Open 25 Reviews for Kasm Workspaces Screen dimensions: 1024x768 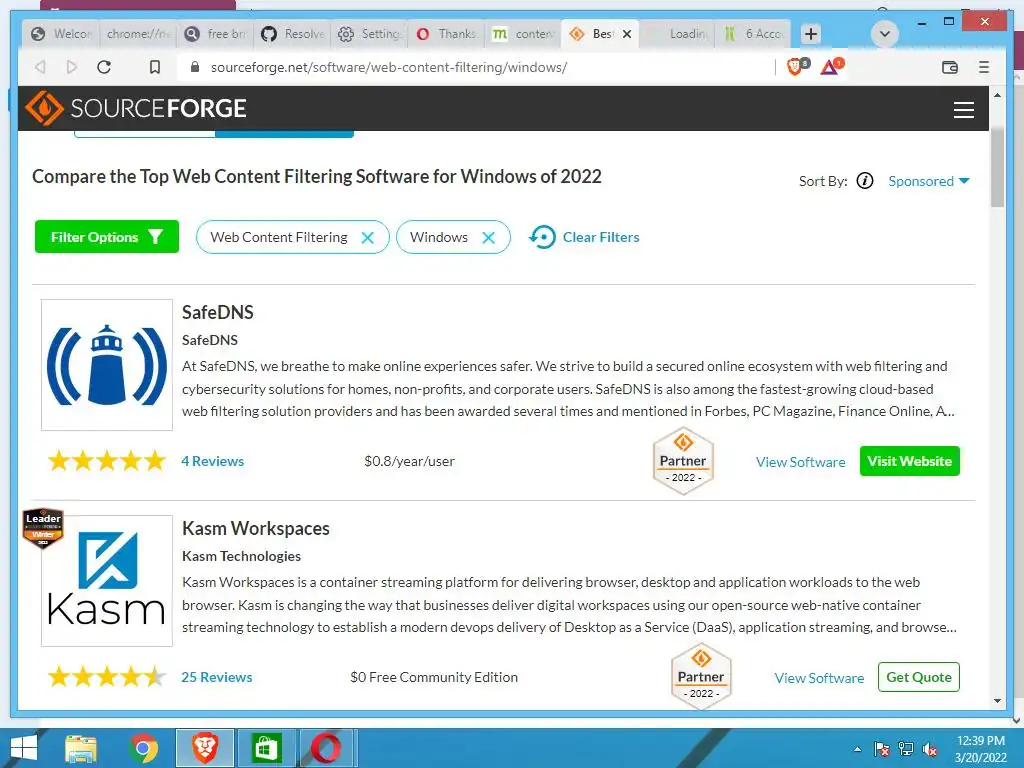point(217,677)
